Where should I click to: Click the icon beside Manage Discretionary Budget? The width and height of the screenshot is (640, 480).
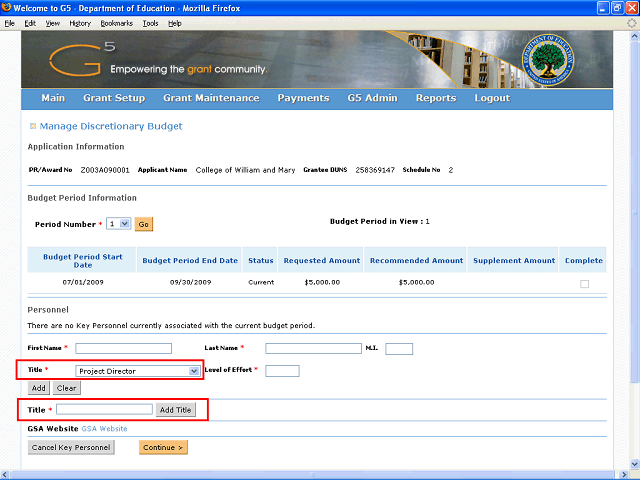[x=32, y=127]
